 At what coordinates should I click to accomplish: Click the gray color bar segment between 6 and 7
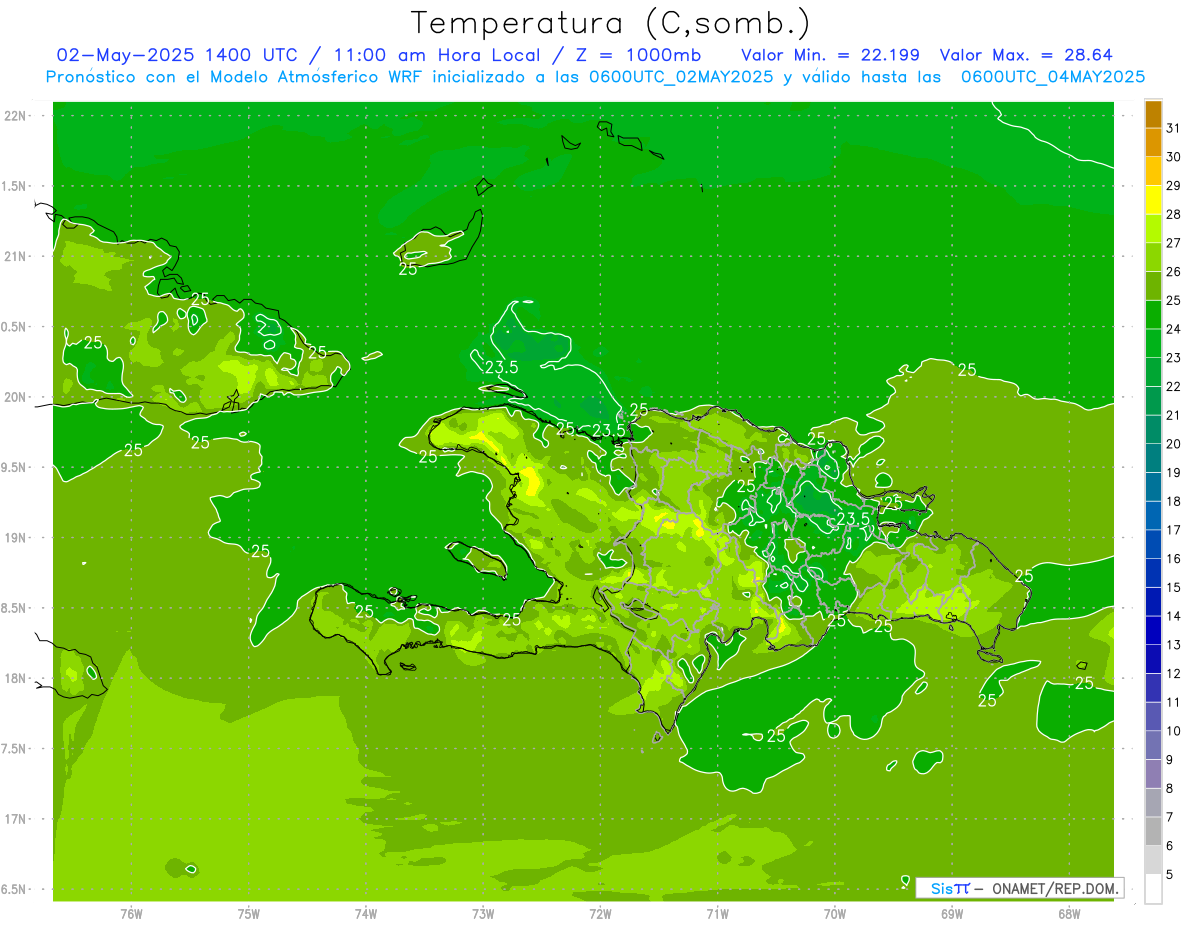pos(1153,831)
